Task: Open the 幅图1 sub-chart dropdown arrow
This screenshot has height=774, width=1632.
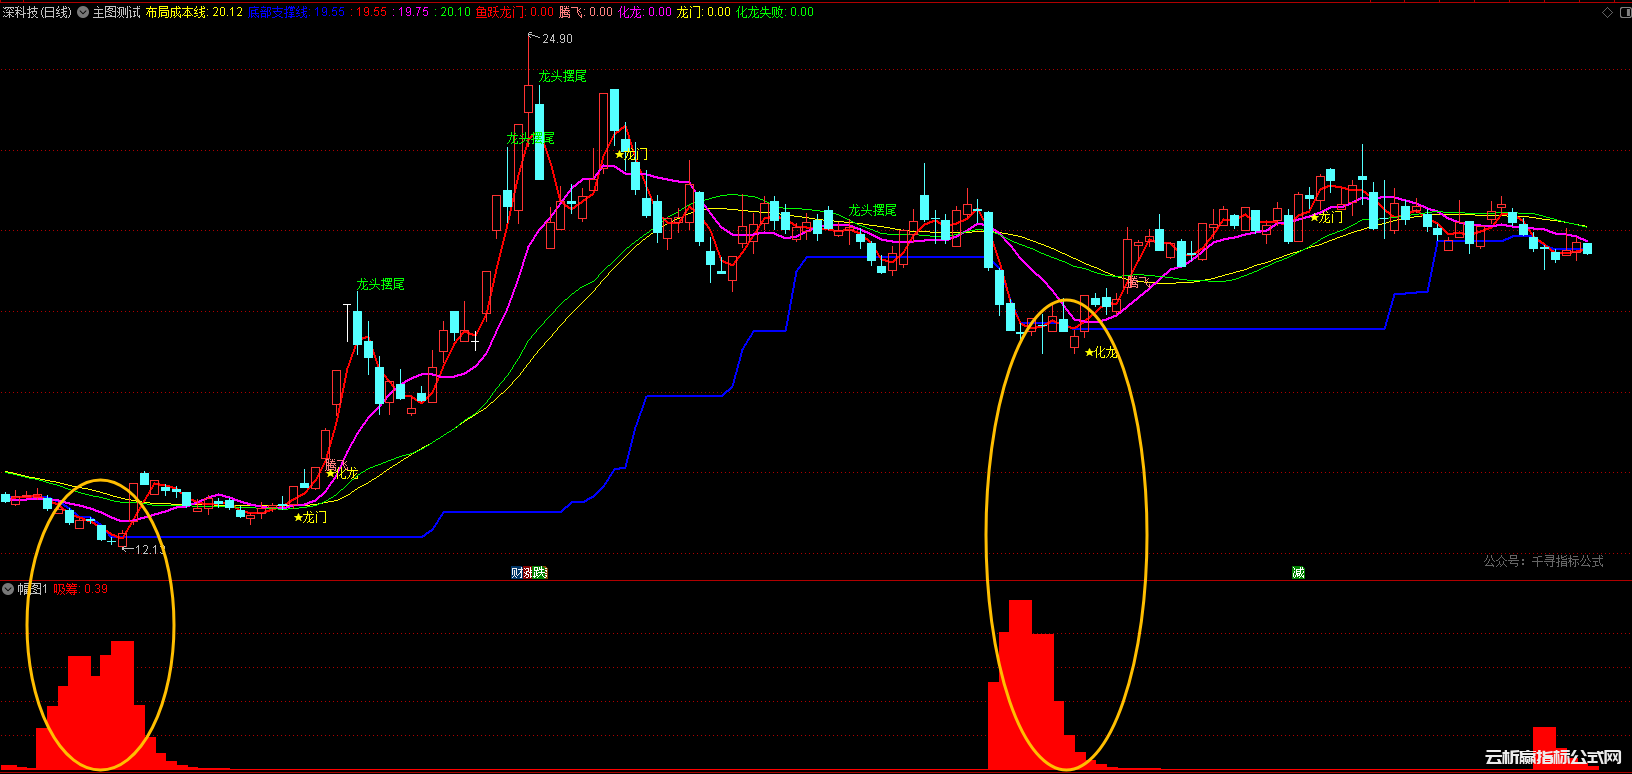Action: click(9, 589)
